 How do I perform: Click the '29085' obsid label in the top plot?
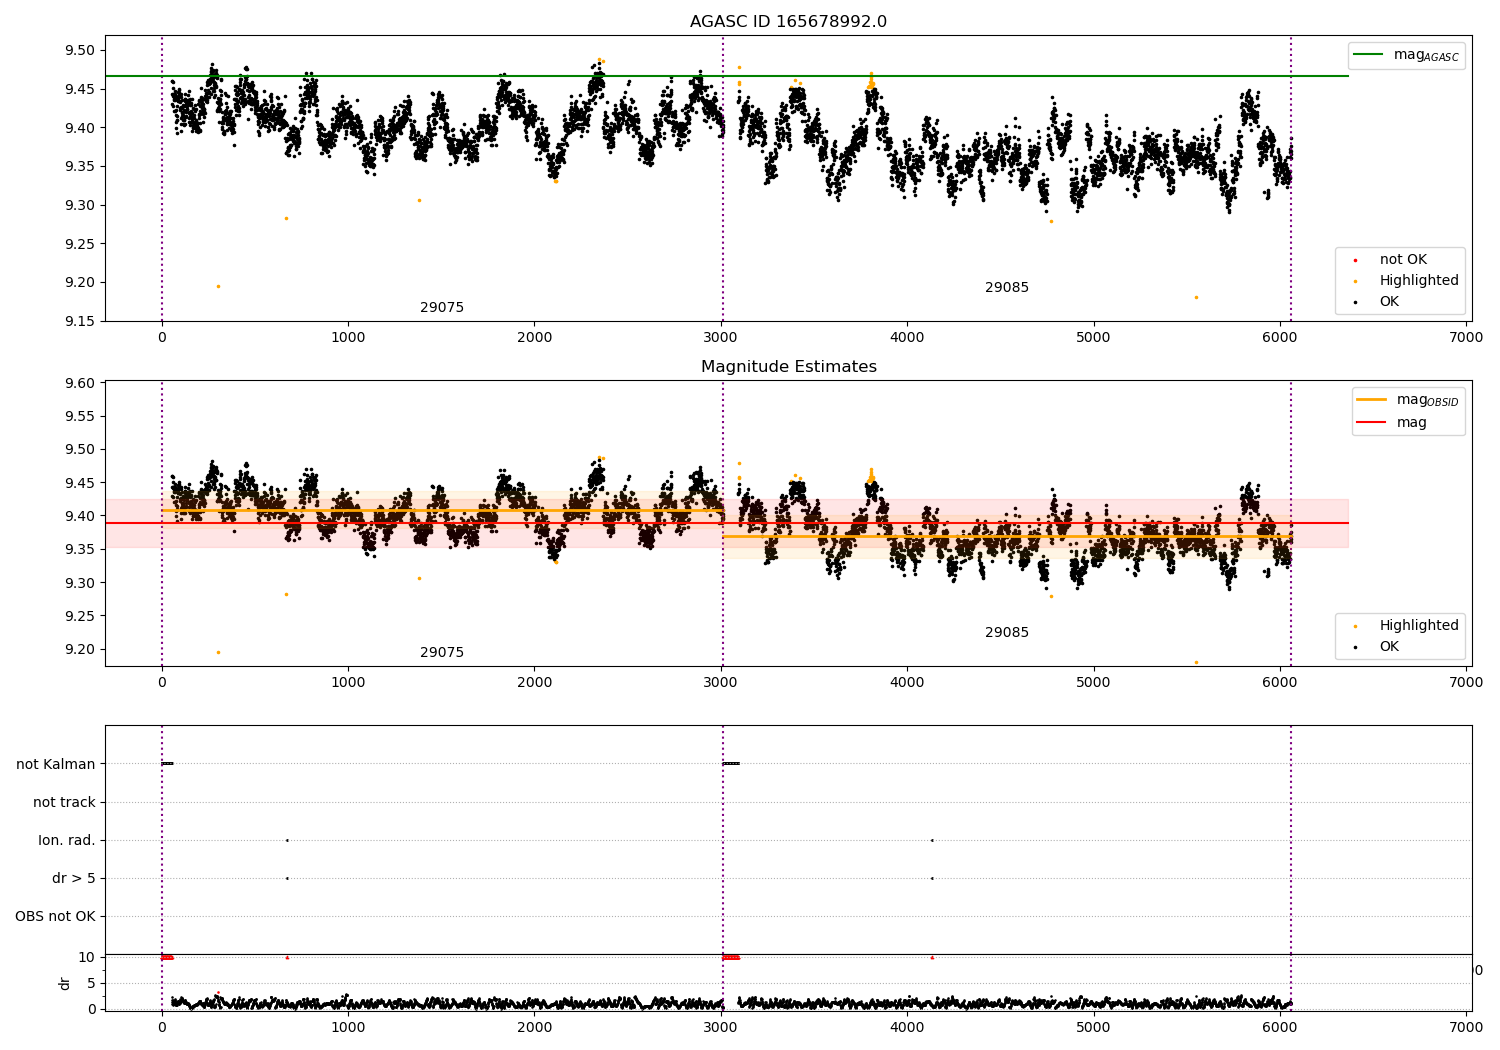click(1007, 288)
